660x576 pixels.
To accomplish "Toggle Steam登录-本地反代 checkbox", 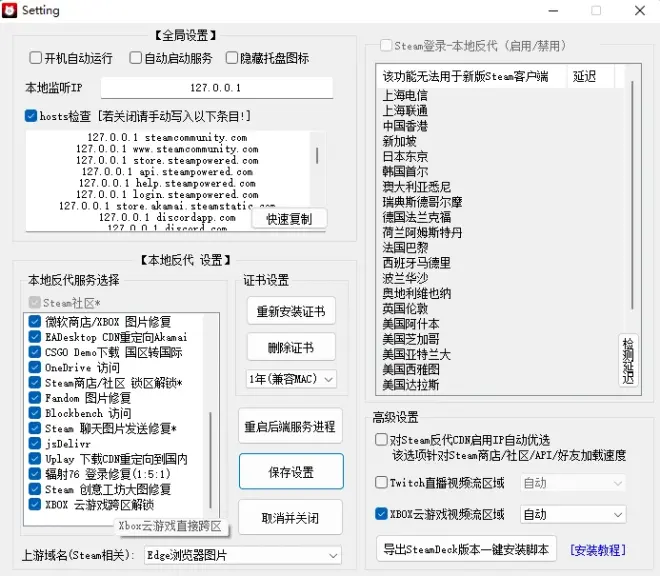I will coord(386,45).
